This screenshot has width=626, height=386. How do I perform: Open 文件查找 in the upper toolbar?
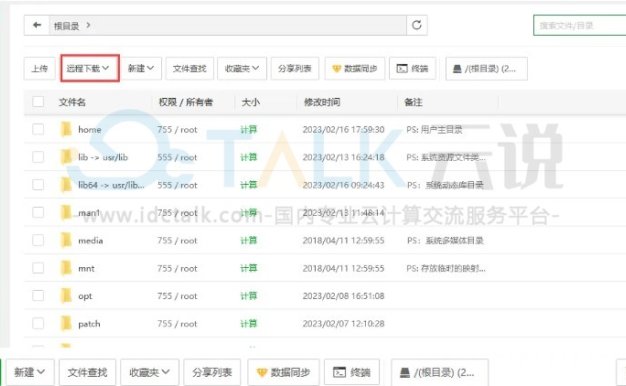pos(190,68)
